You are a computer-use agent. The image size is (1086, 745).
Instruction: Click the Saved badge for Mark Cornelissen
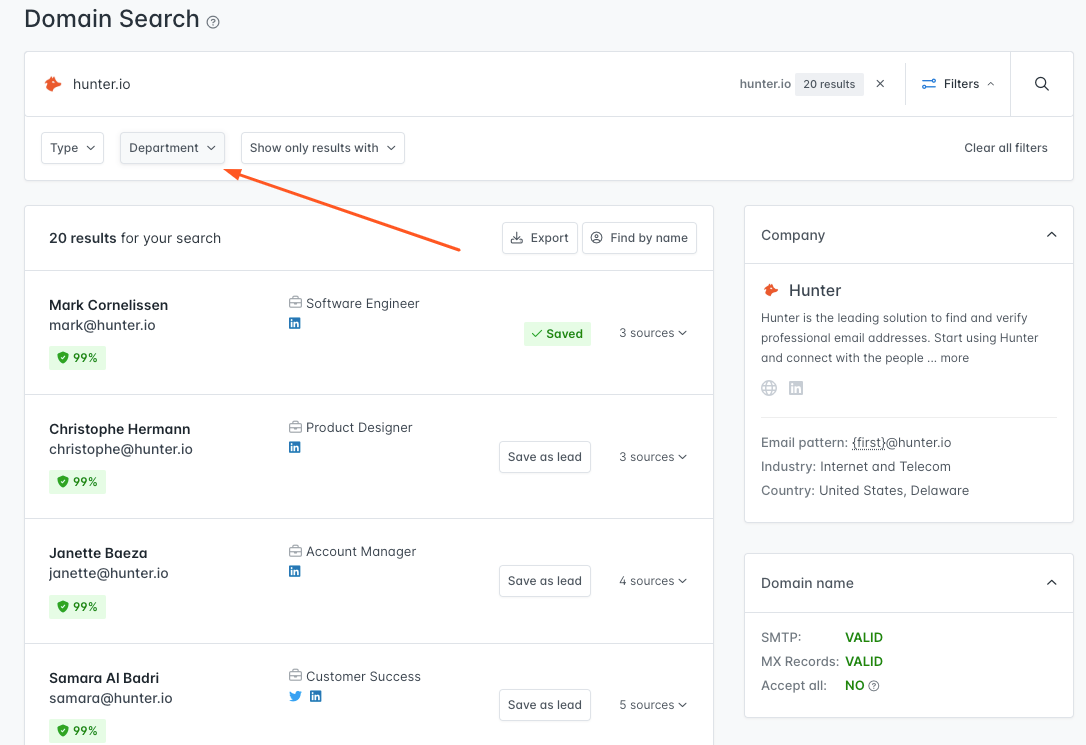(558, 334)
